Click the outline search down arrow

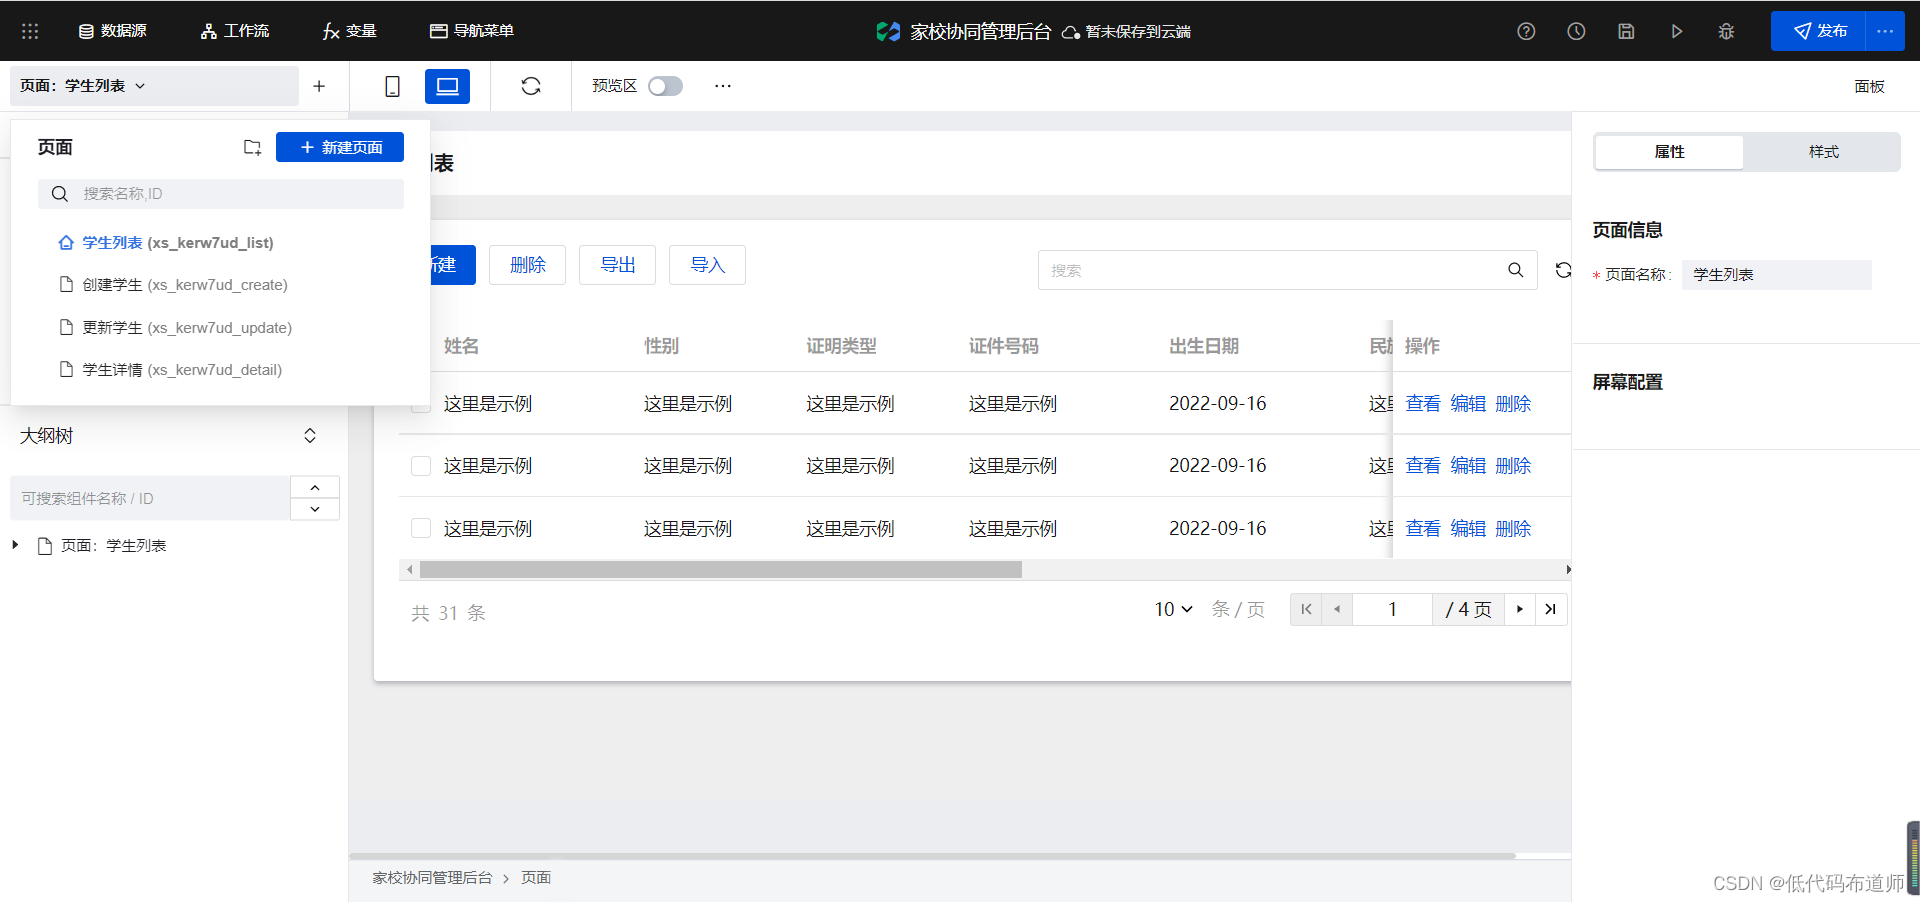pos(315,509)
